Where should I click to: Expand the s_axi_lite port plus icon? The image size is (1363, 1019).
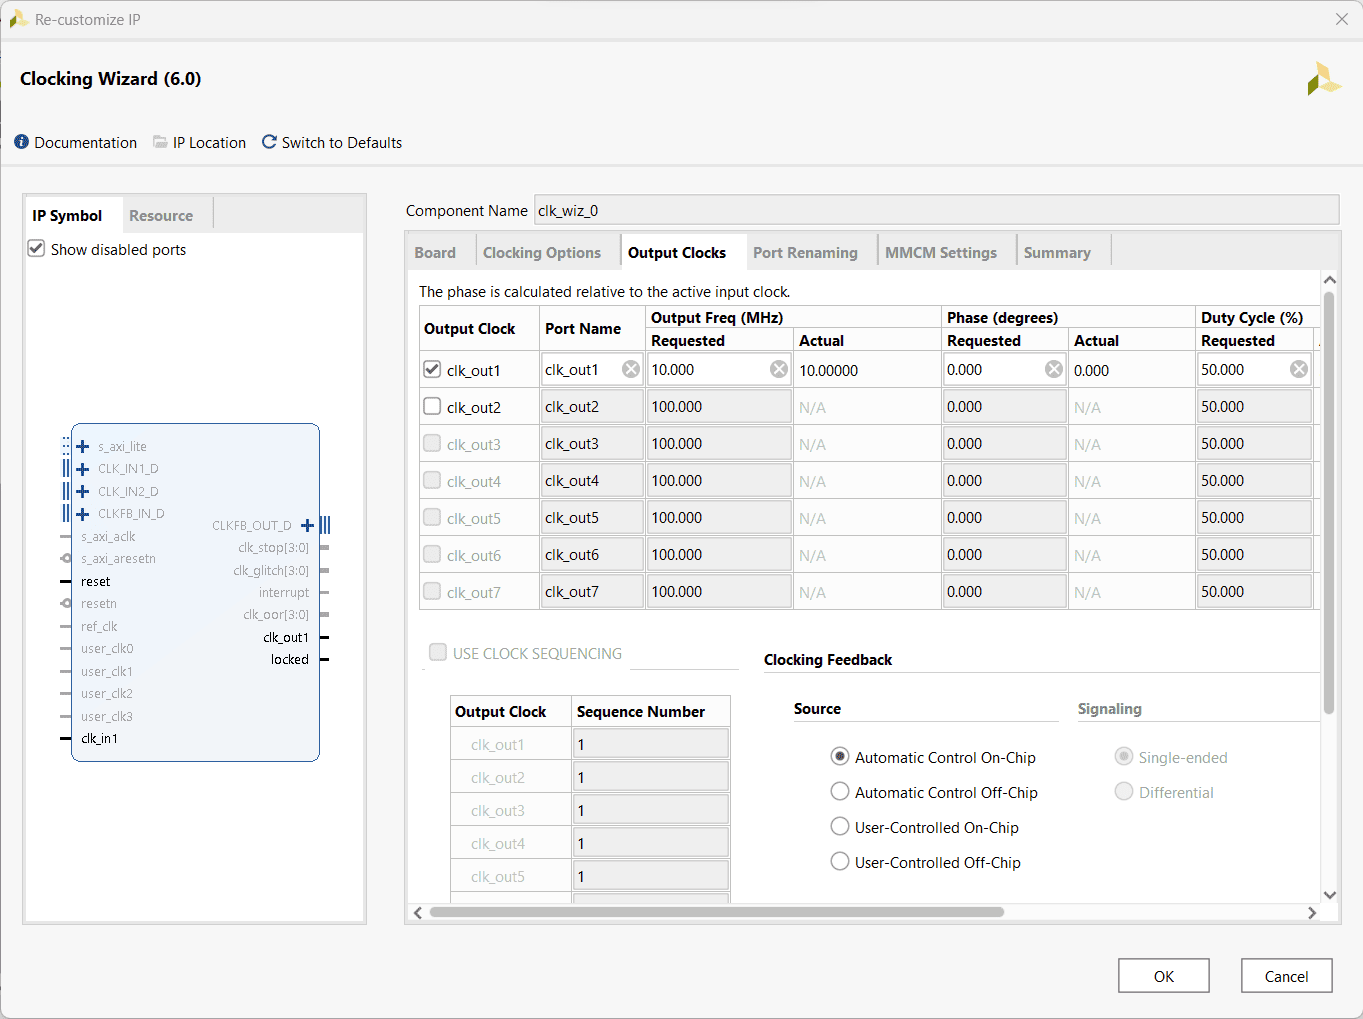(x=83, y=446)
